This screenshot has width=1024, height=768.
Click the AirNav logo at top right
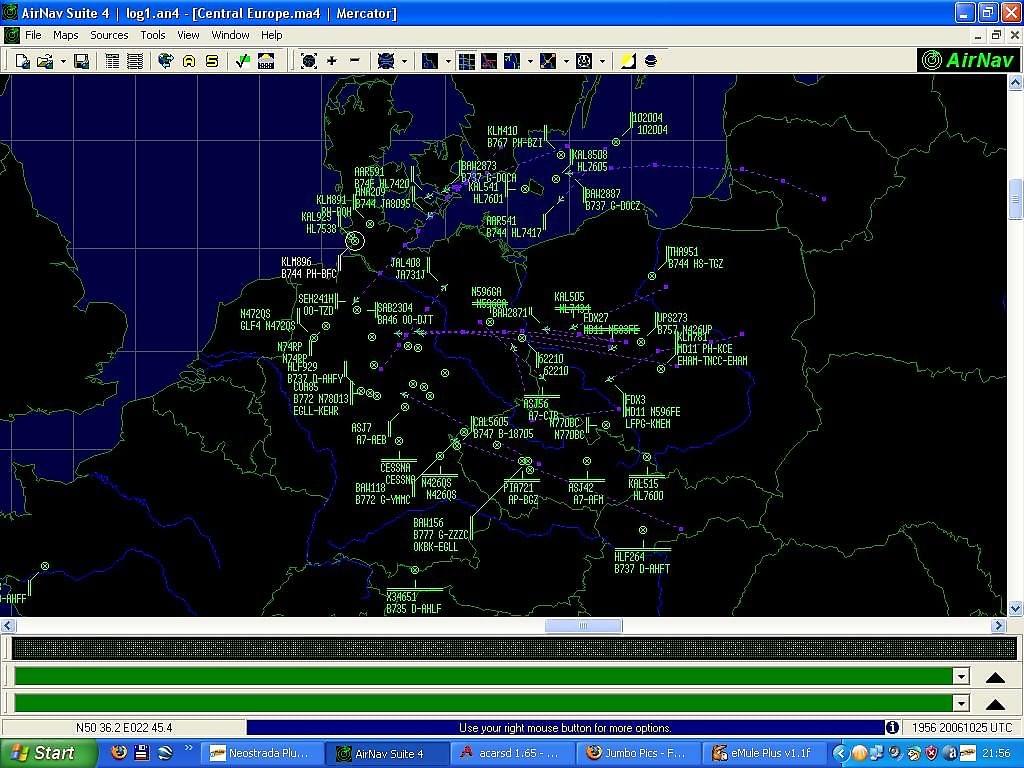968,60
